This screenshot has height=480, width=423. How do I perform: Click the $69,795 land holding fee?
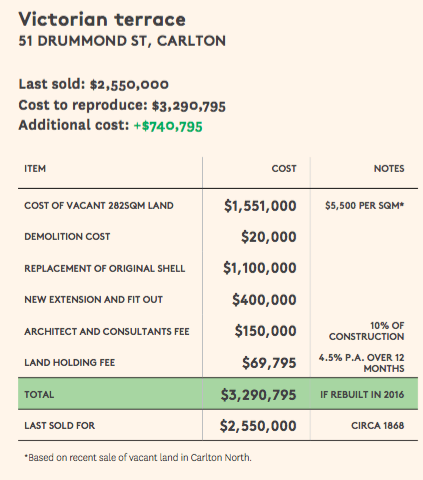click(269, 363)
